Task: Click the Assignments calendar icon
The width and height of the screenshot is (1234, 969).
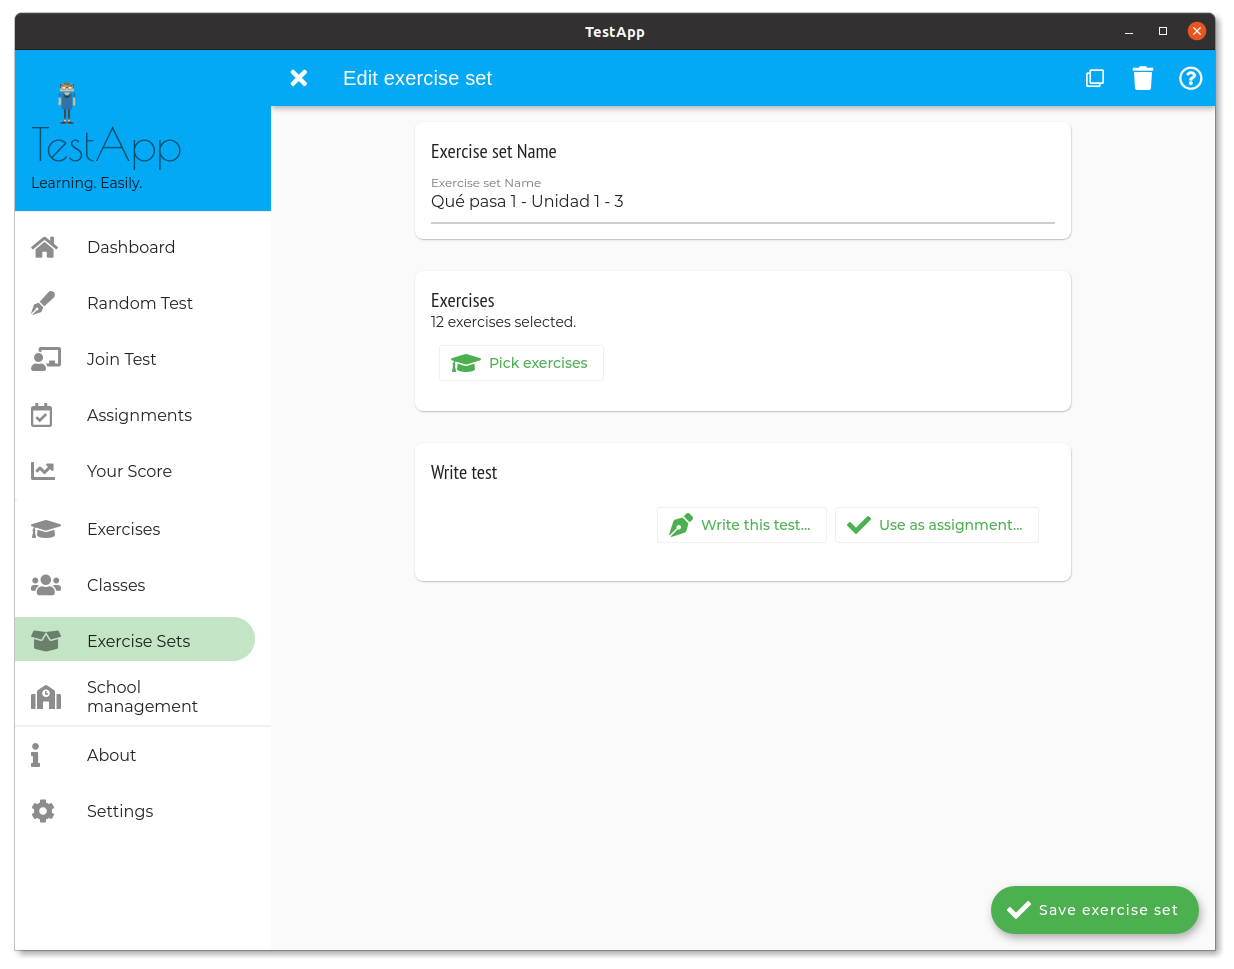Action: click(42, 415)
